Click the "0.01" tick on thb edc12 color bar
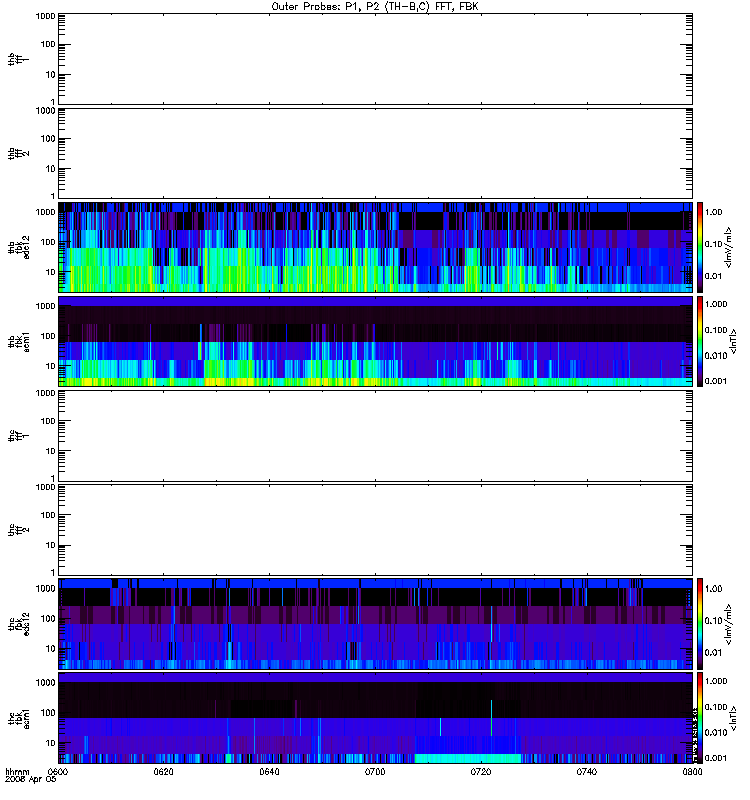The height and width of the screenshot is (800, 750). click(713, 276)
